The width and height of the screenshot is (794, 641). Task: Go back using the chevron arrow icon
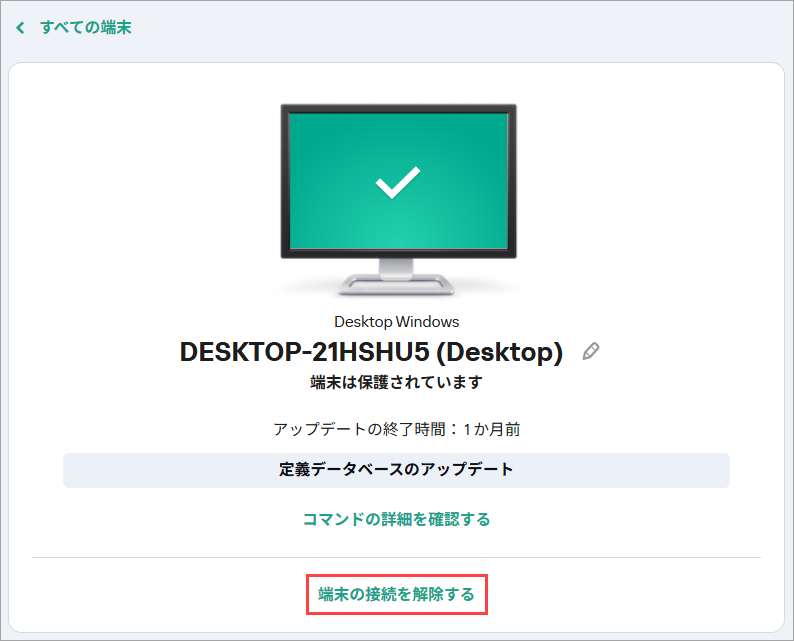click(20, 28)
